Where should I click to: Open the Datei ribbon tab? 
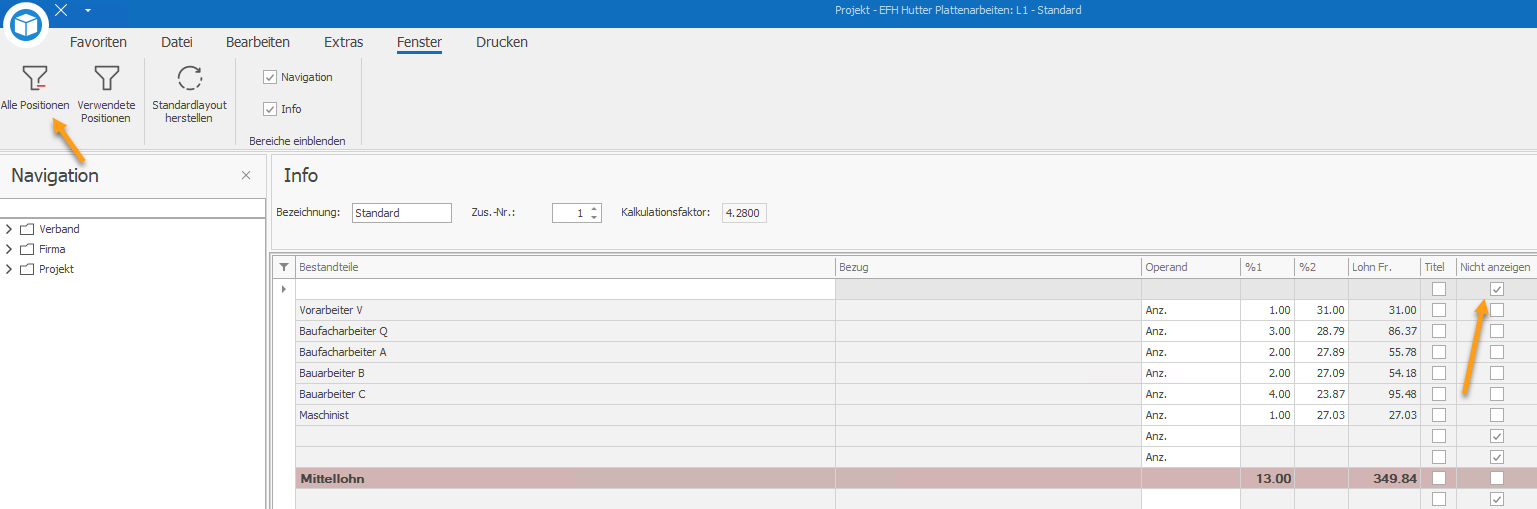click(x=177, y=42)
